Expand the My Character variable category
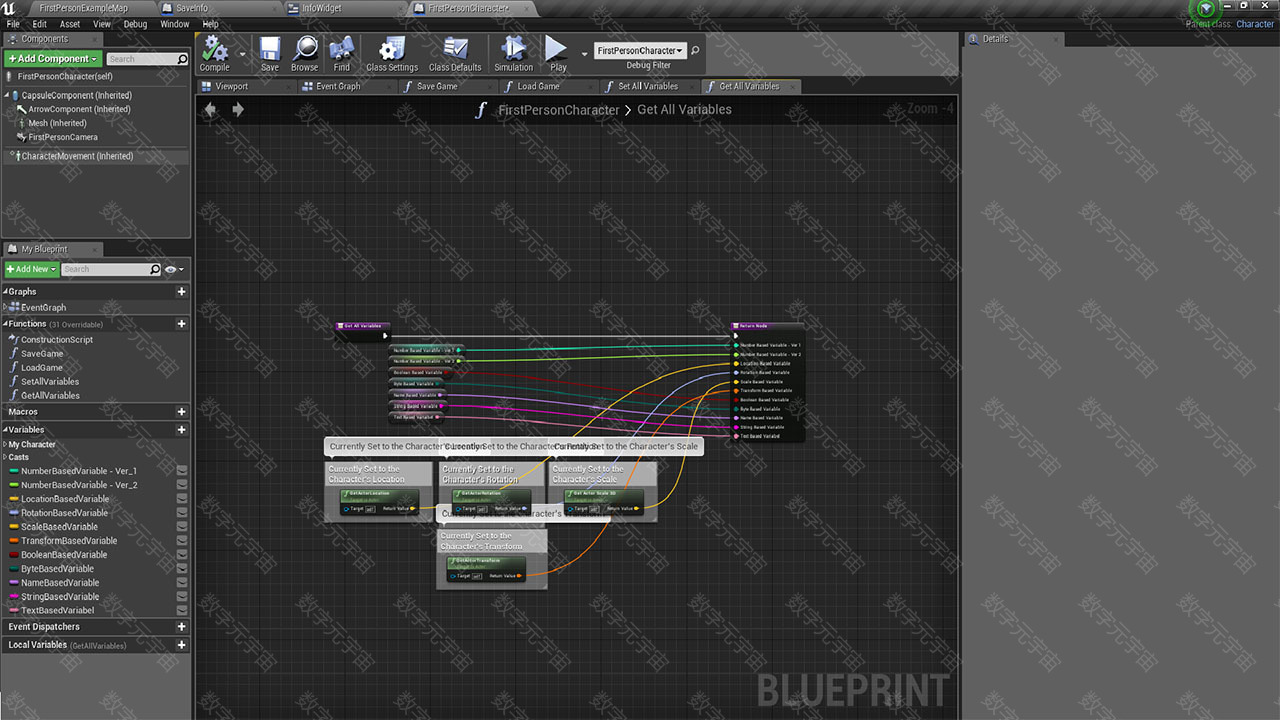The width and height of the screenshot is (1280, 720). pyautogui.click(x=5, y=444)
